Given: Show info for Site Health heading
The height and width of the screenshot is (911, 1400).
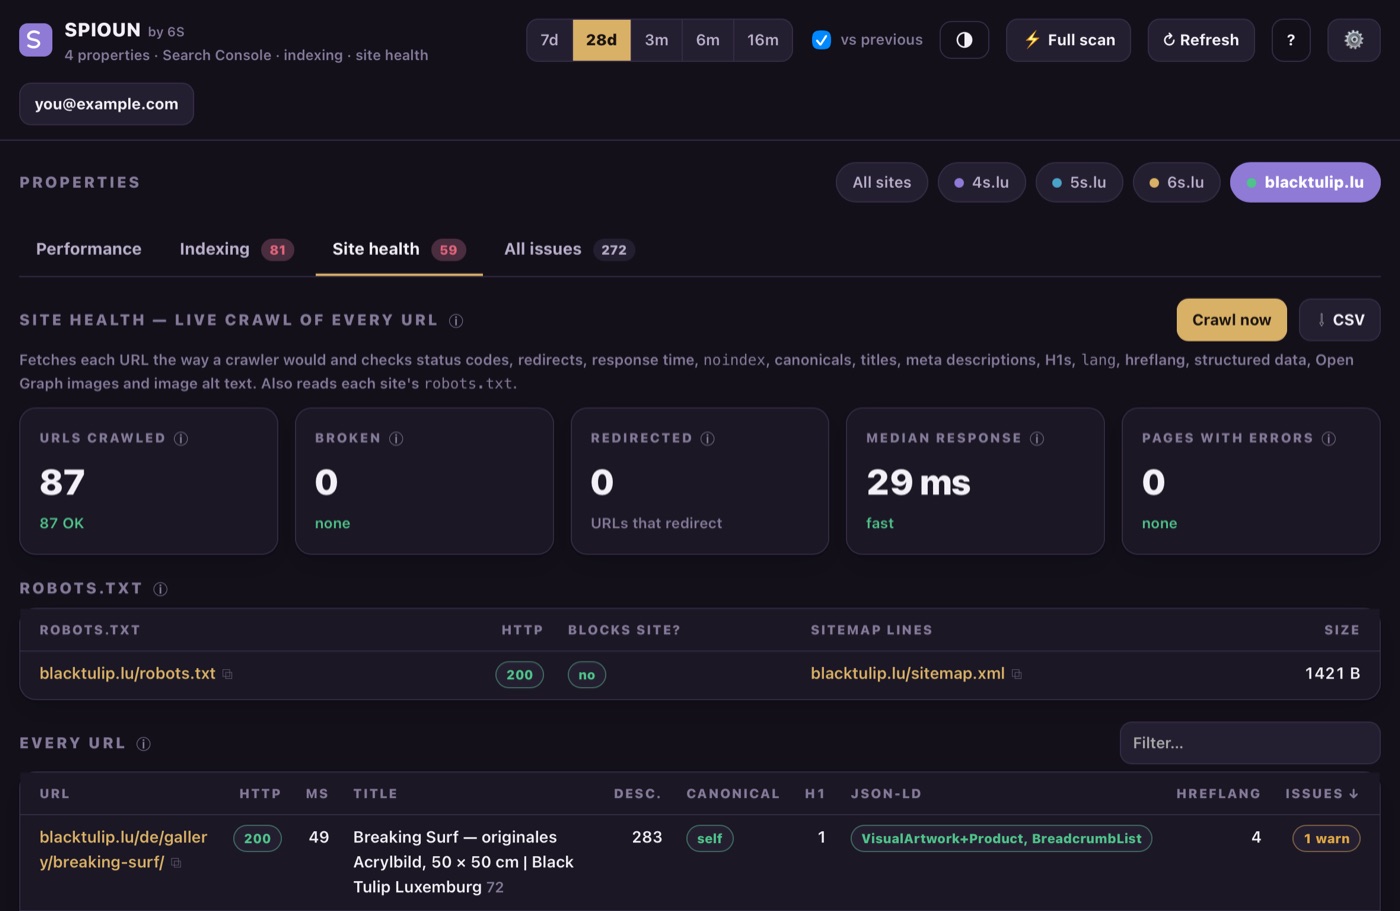Looking at the screenshot, I should point(456,321).
